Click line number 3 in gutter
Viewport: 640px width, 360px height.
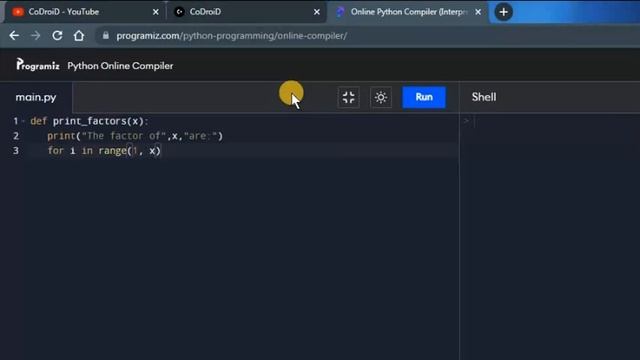16,151
